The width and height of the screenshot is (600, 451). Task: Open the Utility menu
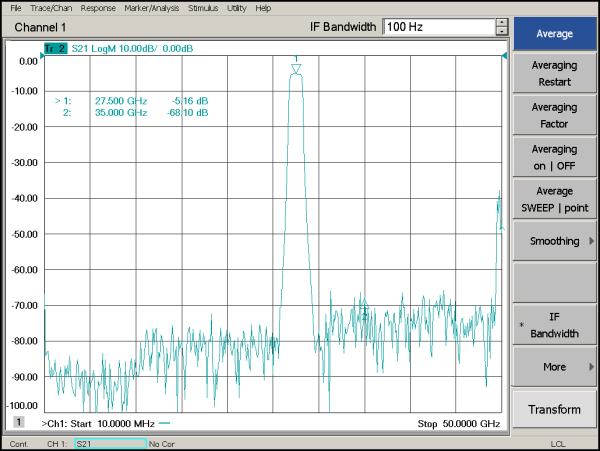[x=236, y=8]
